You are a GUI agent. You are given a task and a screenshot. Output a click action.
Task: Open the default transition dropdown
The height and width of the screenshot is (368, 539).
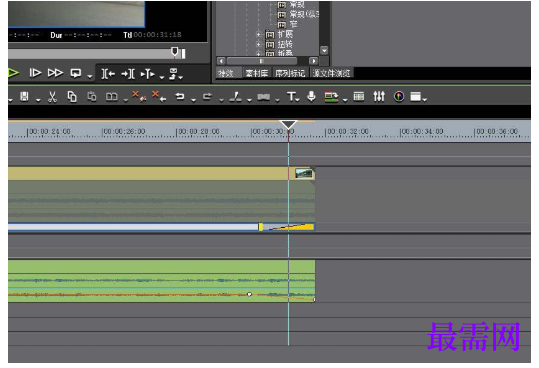pos(277,100)
